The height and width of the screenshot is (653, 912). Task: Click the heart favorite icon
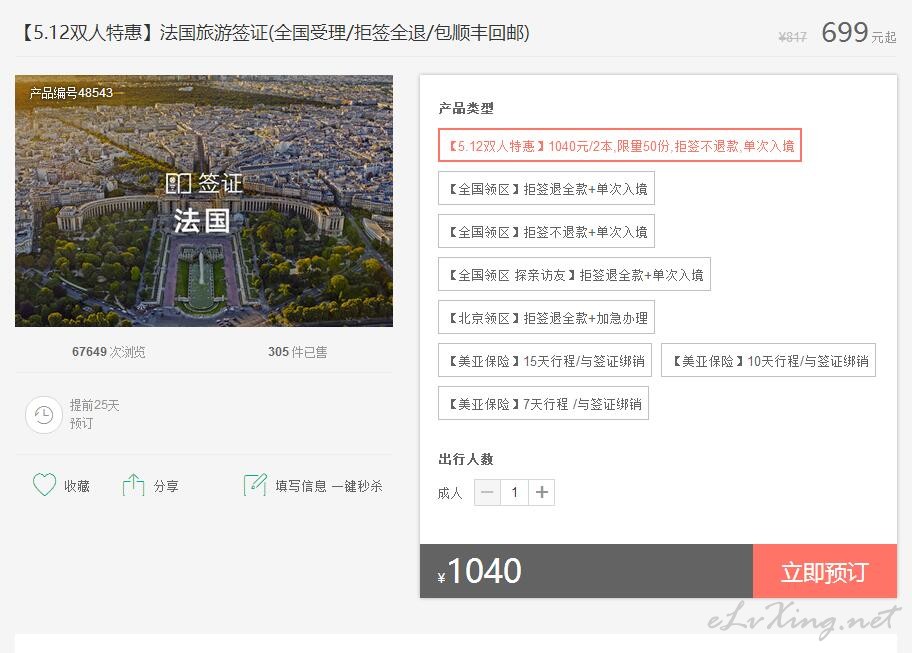click(x=44, y=485)
